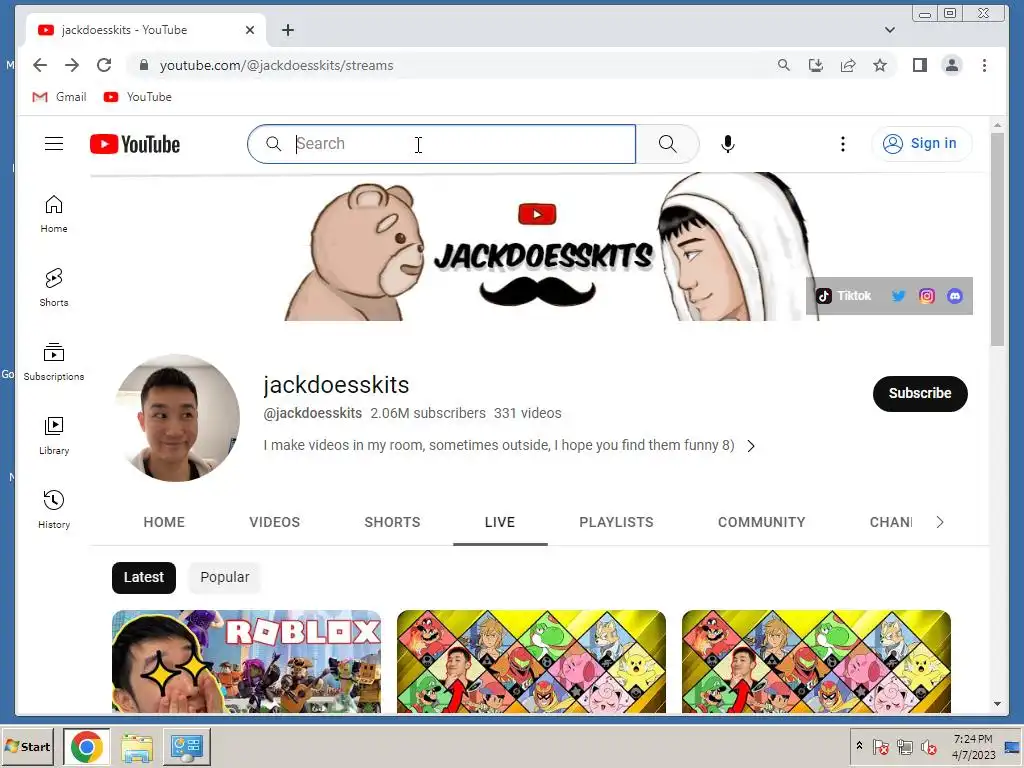Open the YouTube hamburger guide menu
1024x768 pixels.
click(54, 144)
